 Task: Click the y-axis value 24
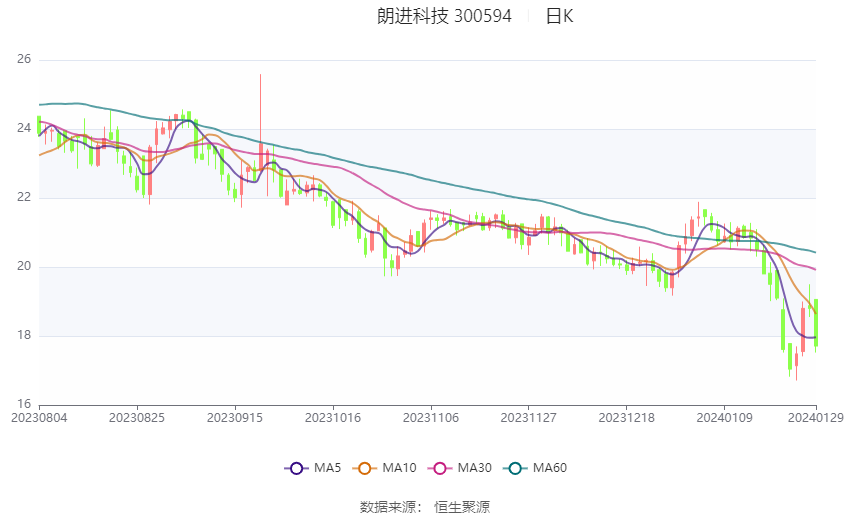coord(24,128)
